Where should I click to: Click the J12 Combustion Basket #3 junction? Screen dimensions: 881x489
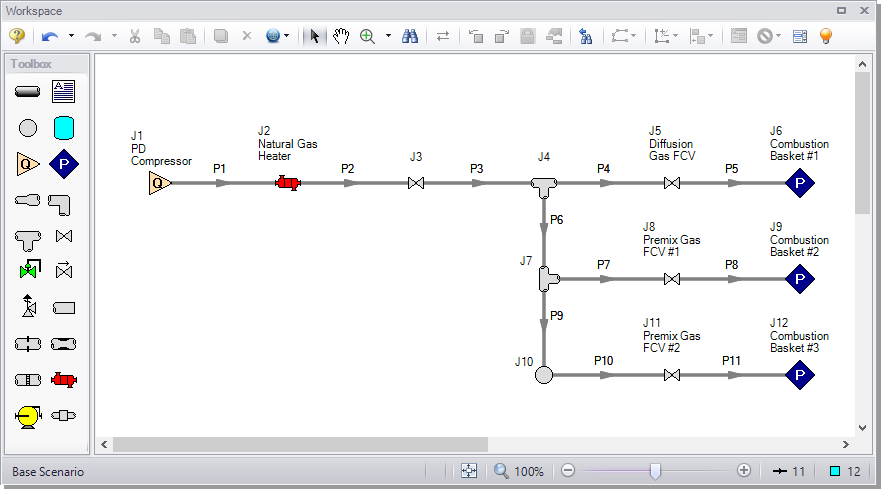pos(800,375)
